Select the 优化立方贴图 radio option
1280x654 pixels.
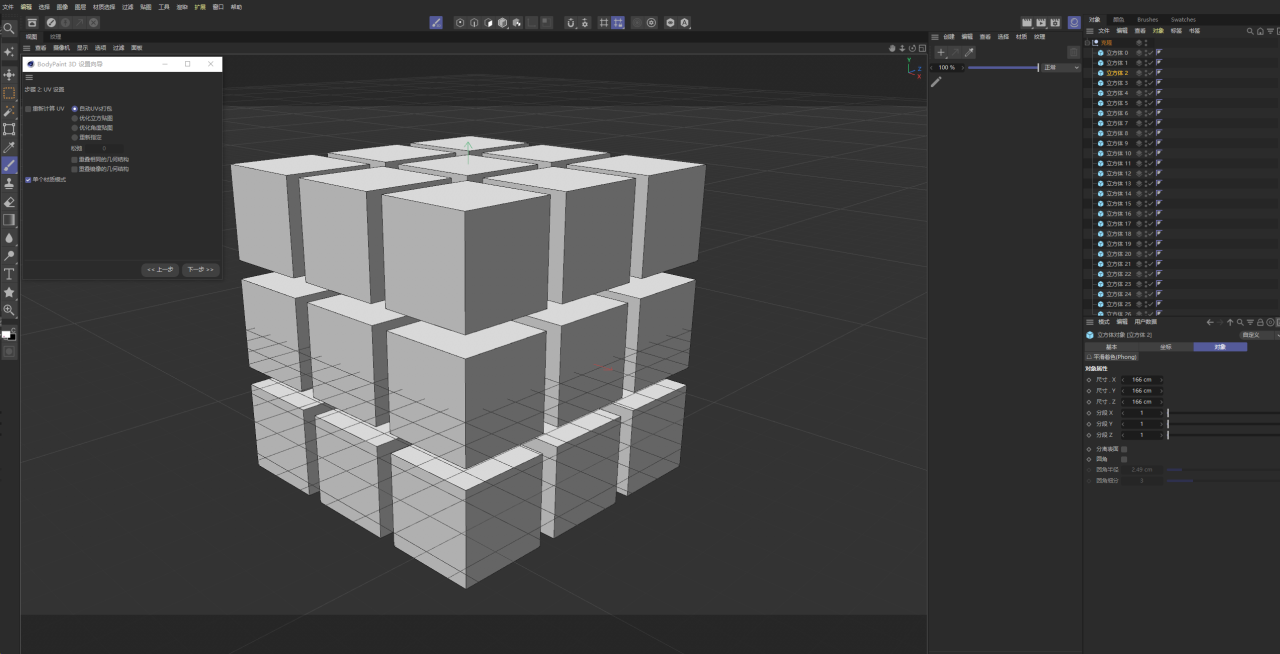74,118
